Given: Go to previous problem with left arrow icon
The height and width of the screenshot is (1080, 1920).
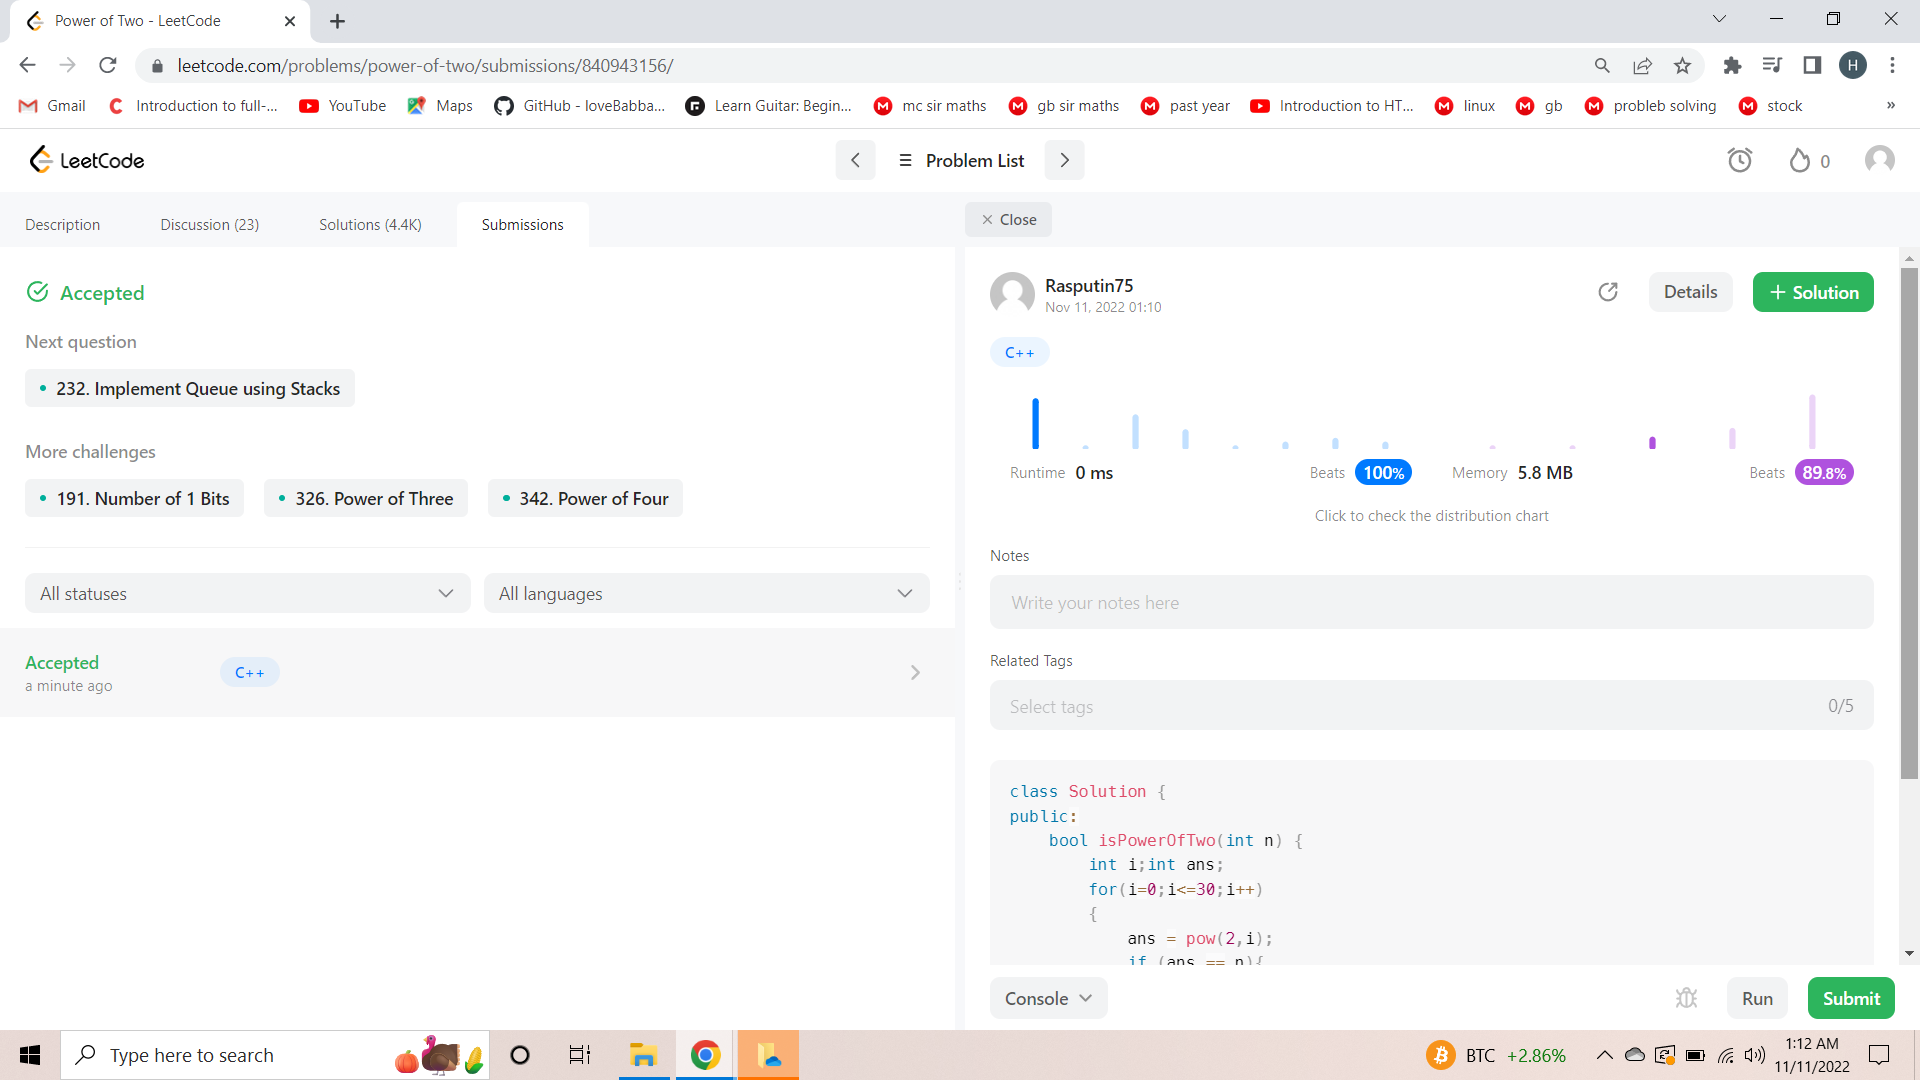Looking at the screenshot, I should (855, 160).
